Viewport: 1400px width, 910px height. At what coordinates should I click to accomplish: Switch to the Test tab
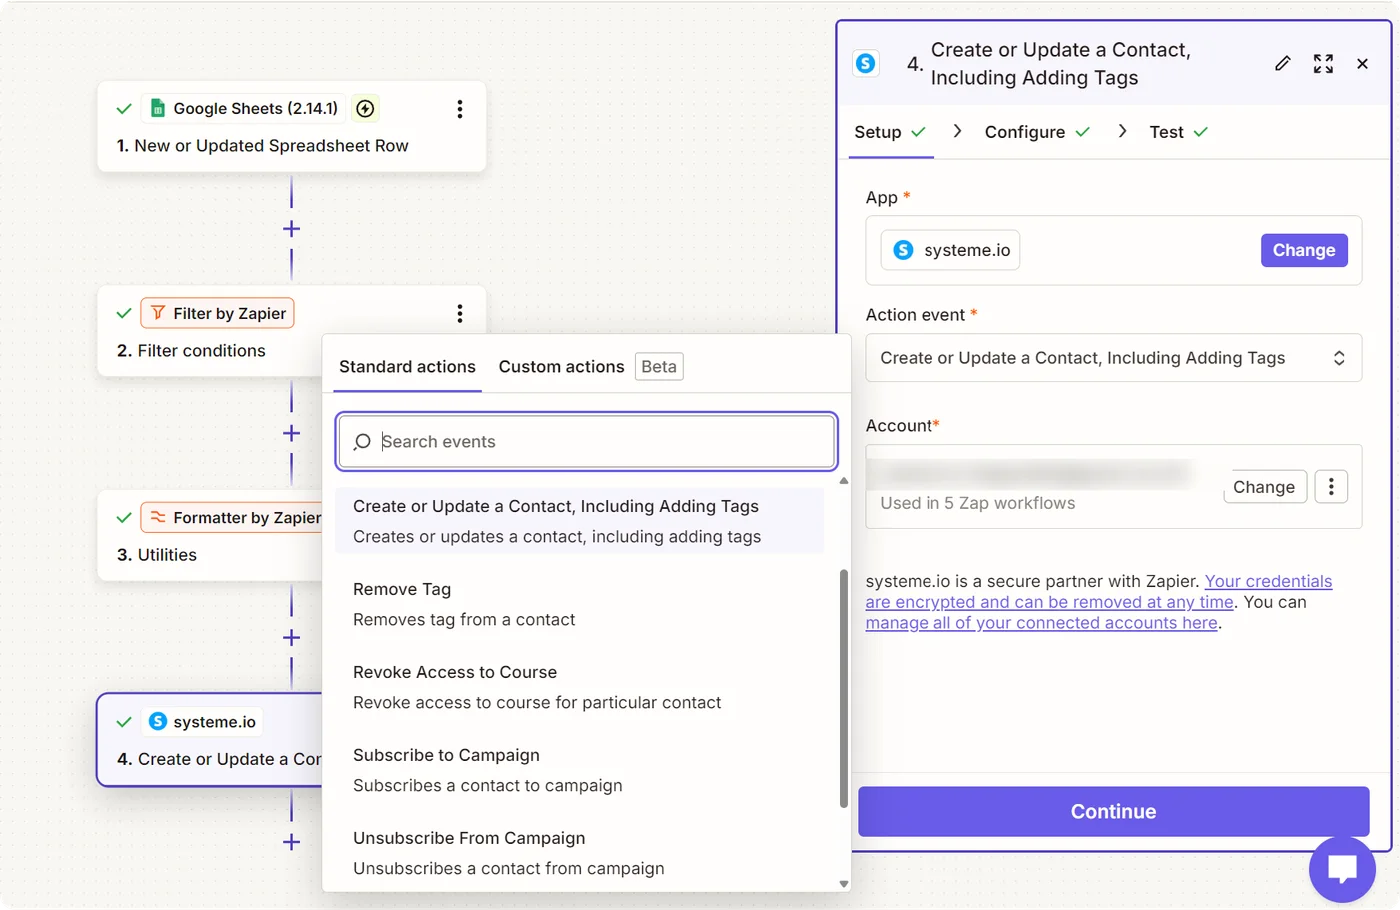(x=1178, y=132)
